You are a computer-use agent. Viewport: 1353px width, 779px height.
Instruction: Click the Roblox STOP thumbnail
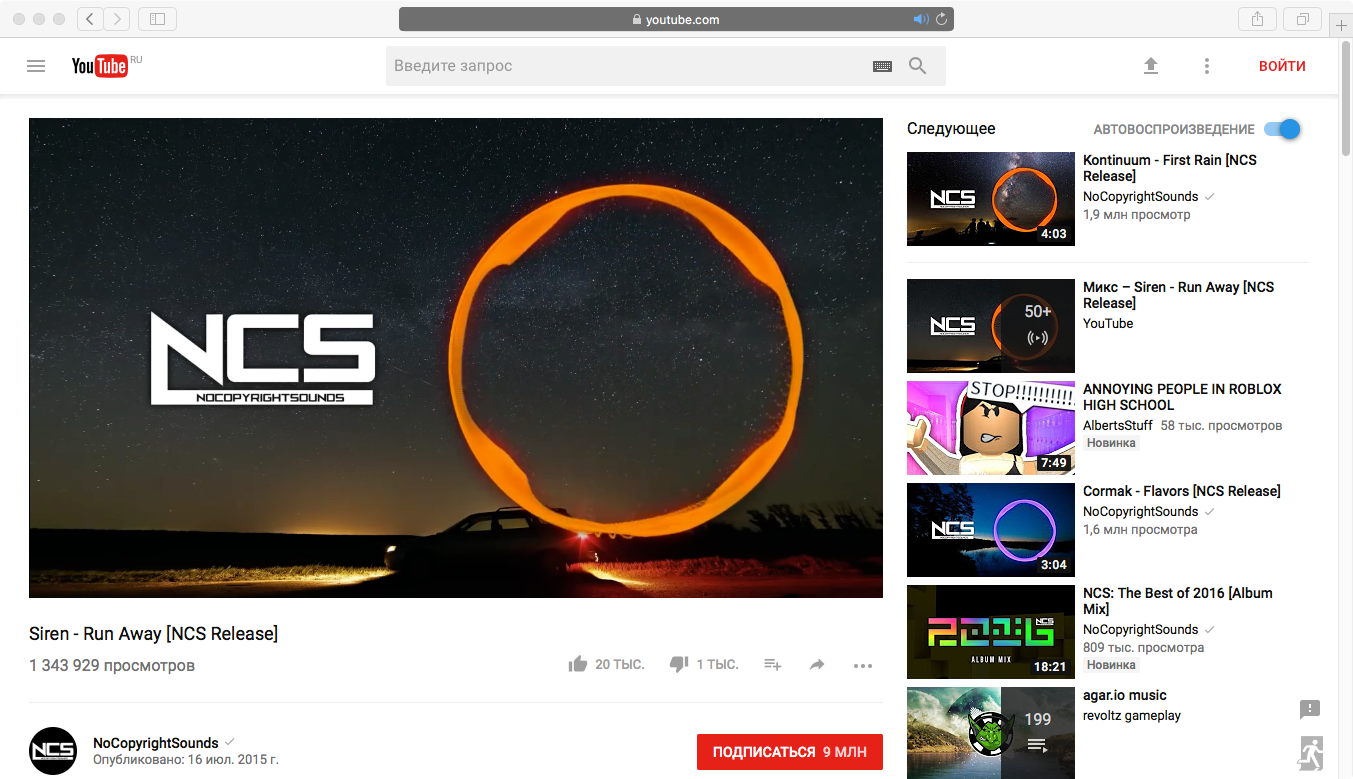coord(991,428)
